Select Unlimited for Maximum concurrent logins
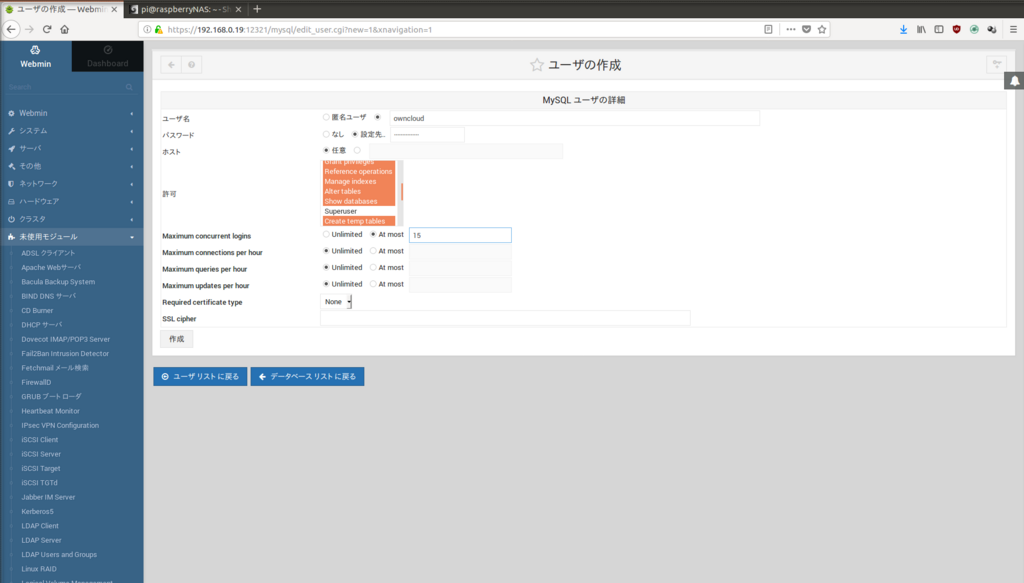Screen dimensions: 1024x583 [326, 234]
